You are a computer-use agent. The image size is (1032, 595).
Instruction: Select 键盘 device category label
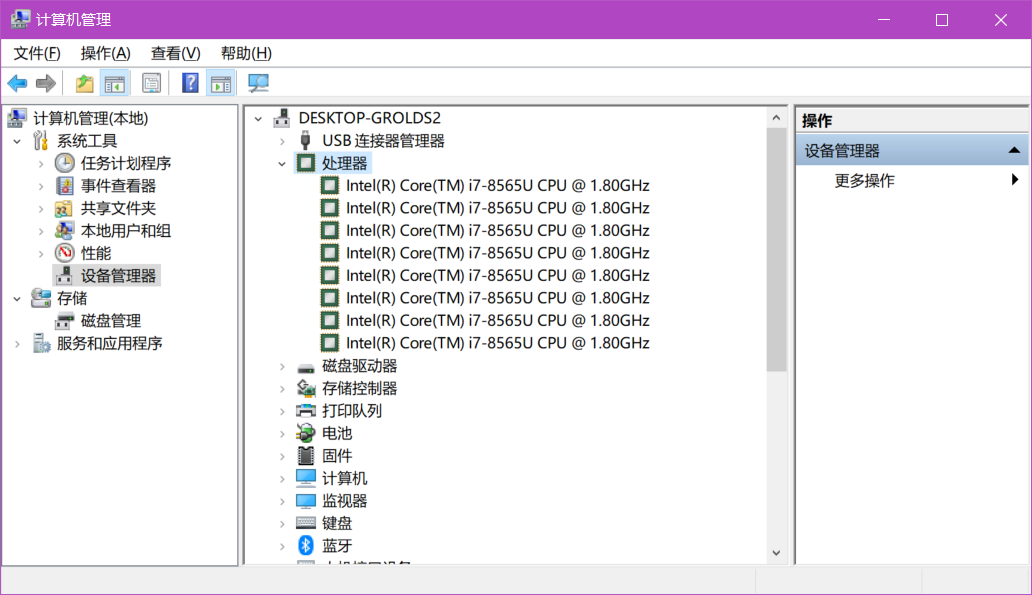[x=337, y=523]
